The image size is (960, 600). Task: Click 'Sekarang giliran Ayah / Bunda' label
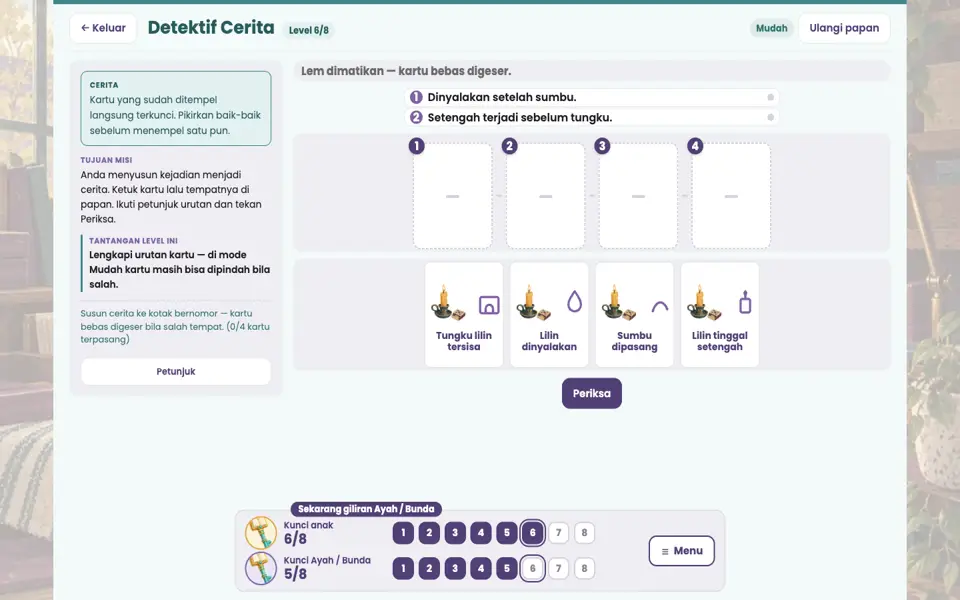(366, 509)
